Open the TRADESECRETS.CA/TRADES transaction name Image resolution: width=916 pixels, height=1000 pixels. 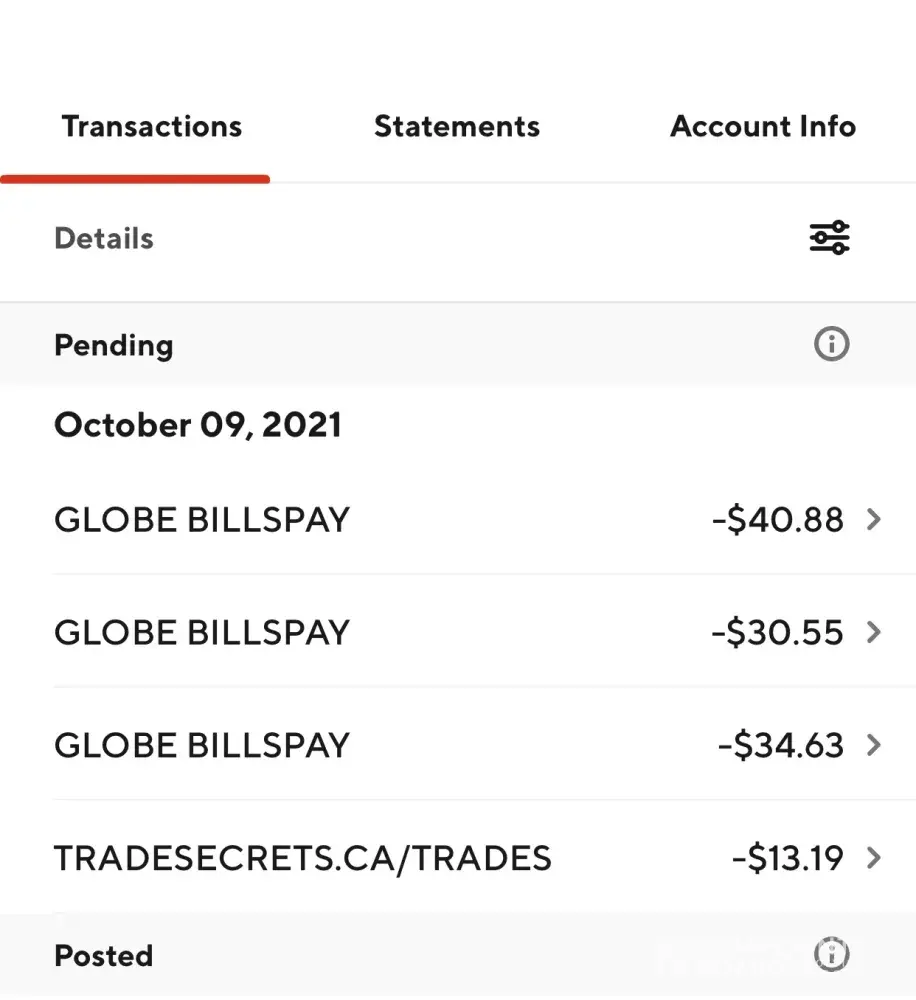point(303,858)
